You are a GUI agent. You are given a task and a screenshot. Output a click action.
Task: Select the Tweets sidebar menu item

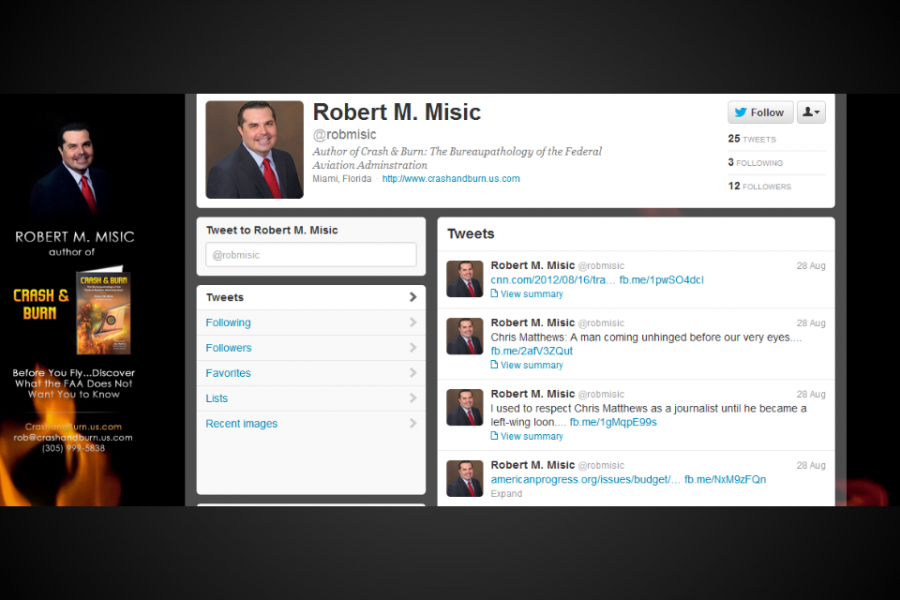311,297
